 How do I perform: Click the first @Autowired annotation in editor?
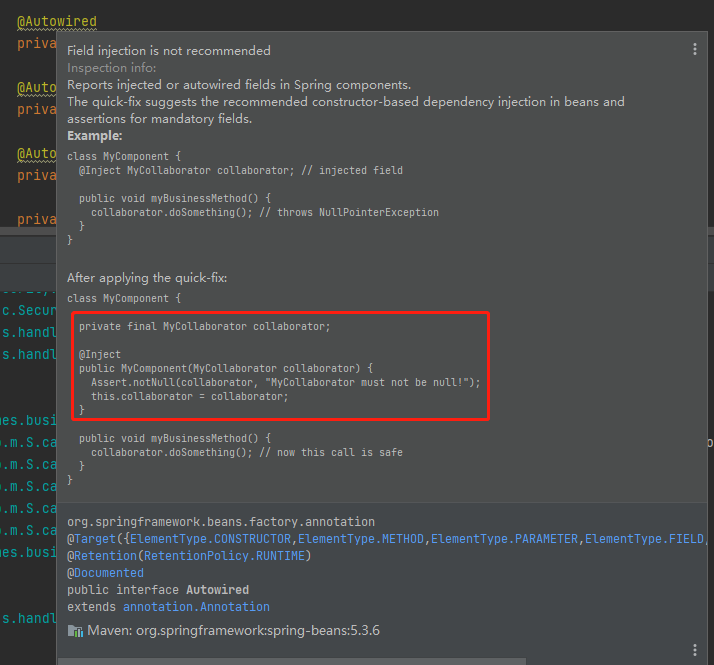[57, 21]
